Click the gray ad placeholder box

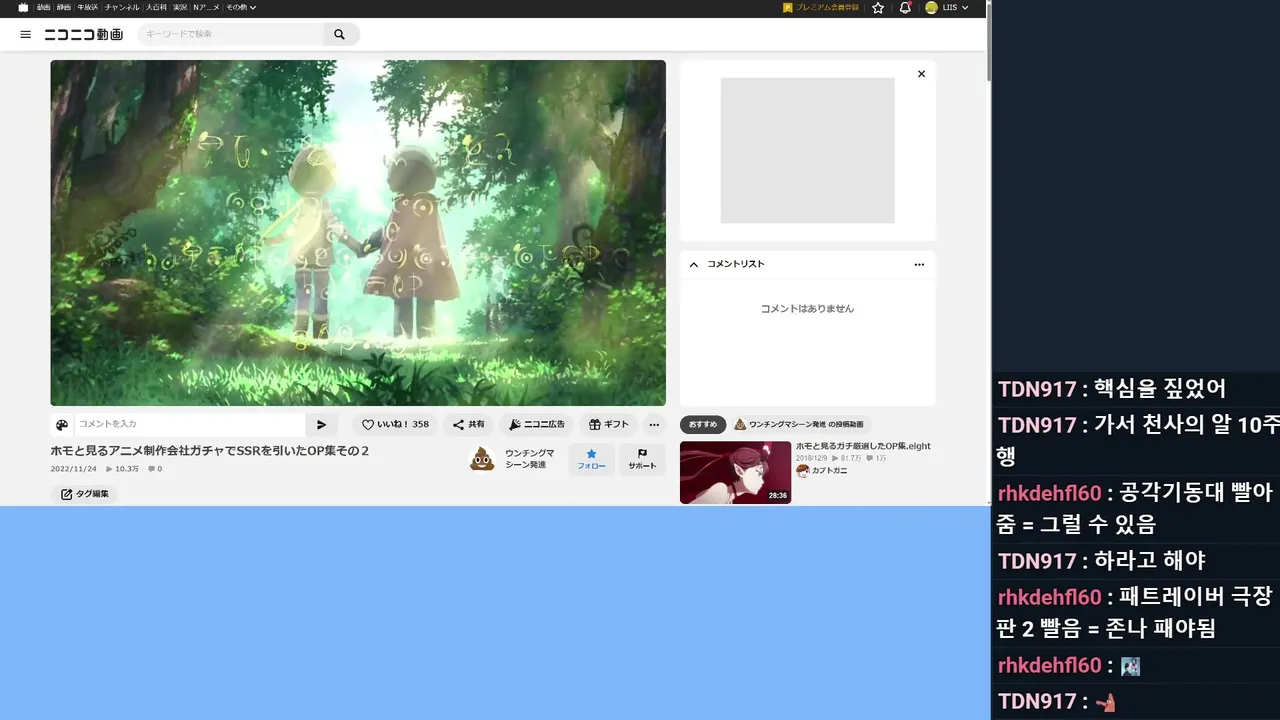807,150
